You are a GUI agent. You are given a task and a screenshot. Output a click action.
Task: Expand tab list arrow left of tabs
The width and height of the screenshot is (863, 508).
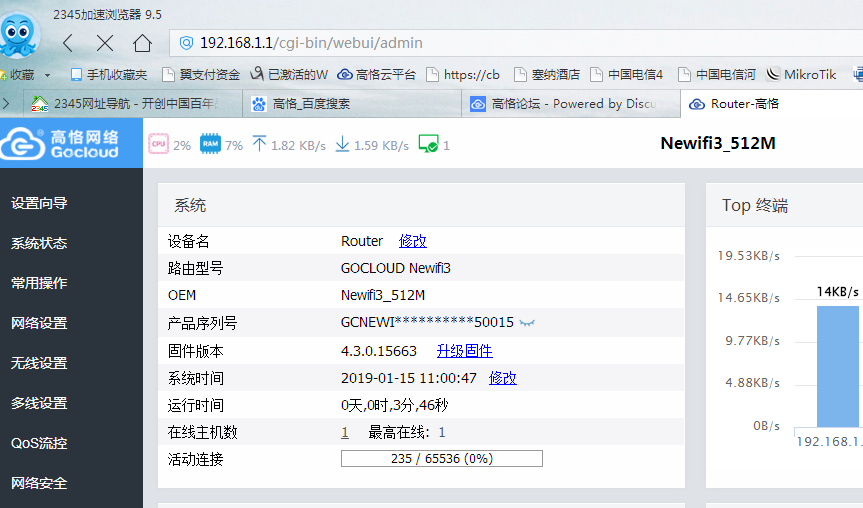click(7, 103)
